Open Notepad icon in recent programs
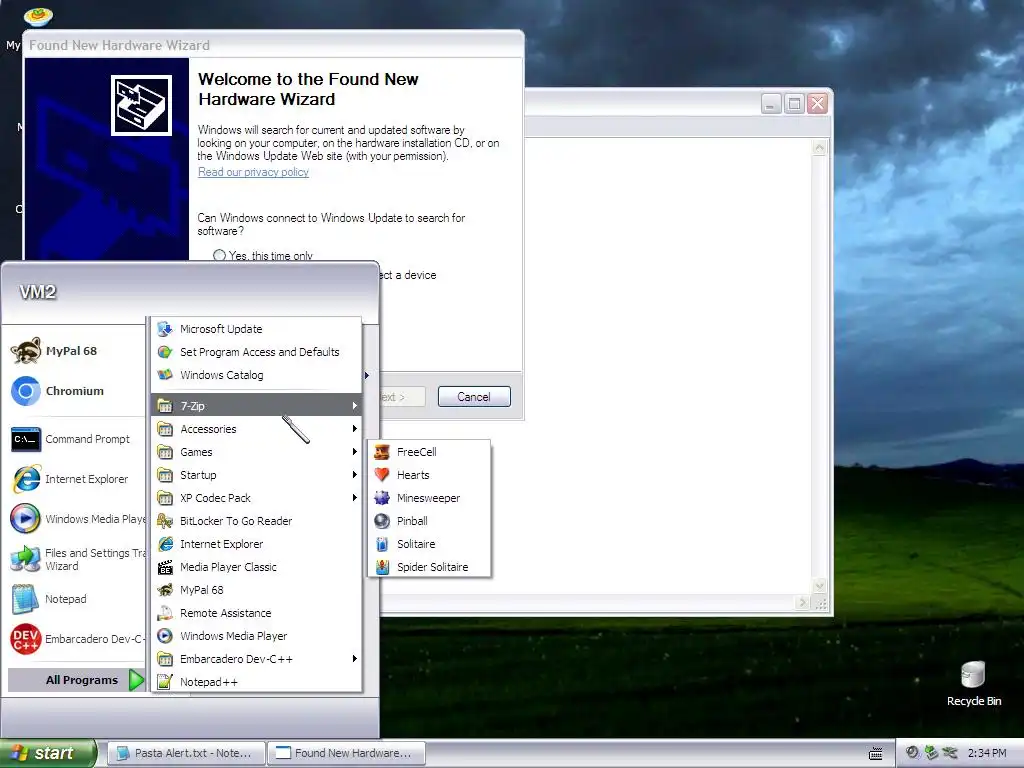The image size is (1024, 768). point(25,599)
